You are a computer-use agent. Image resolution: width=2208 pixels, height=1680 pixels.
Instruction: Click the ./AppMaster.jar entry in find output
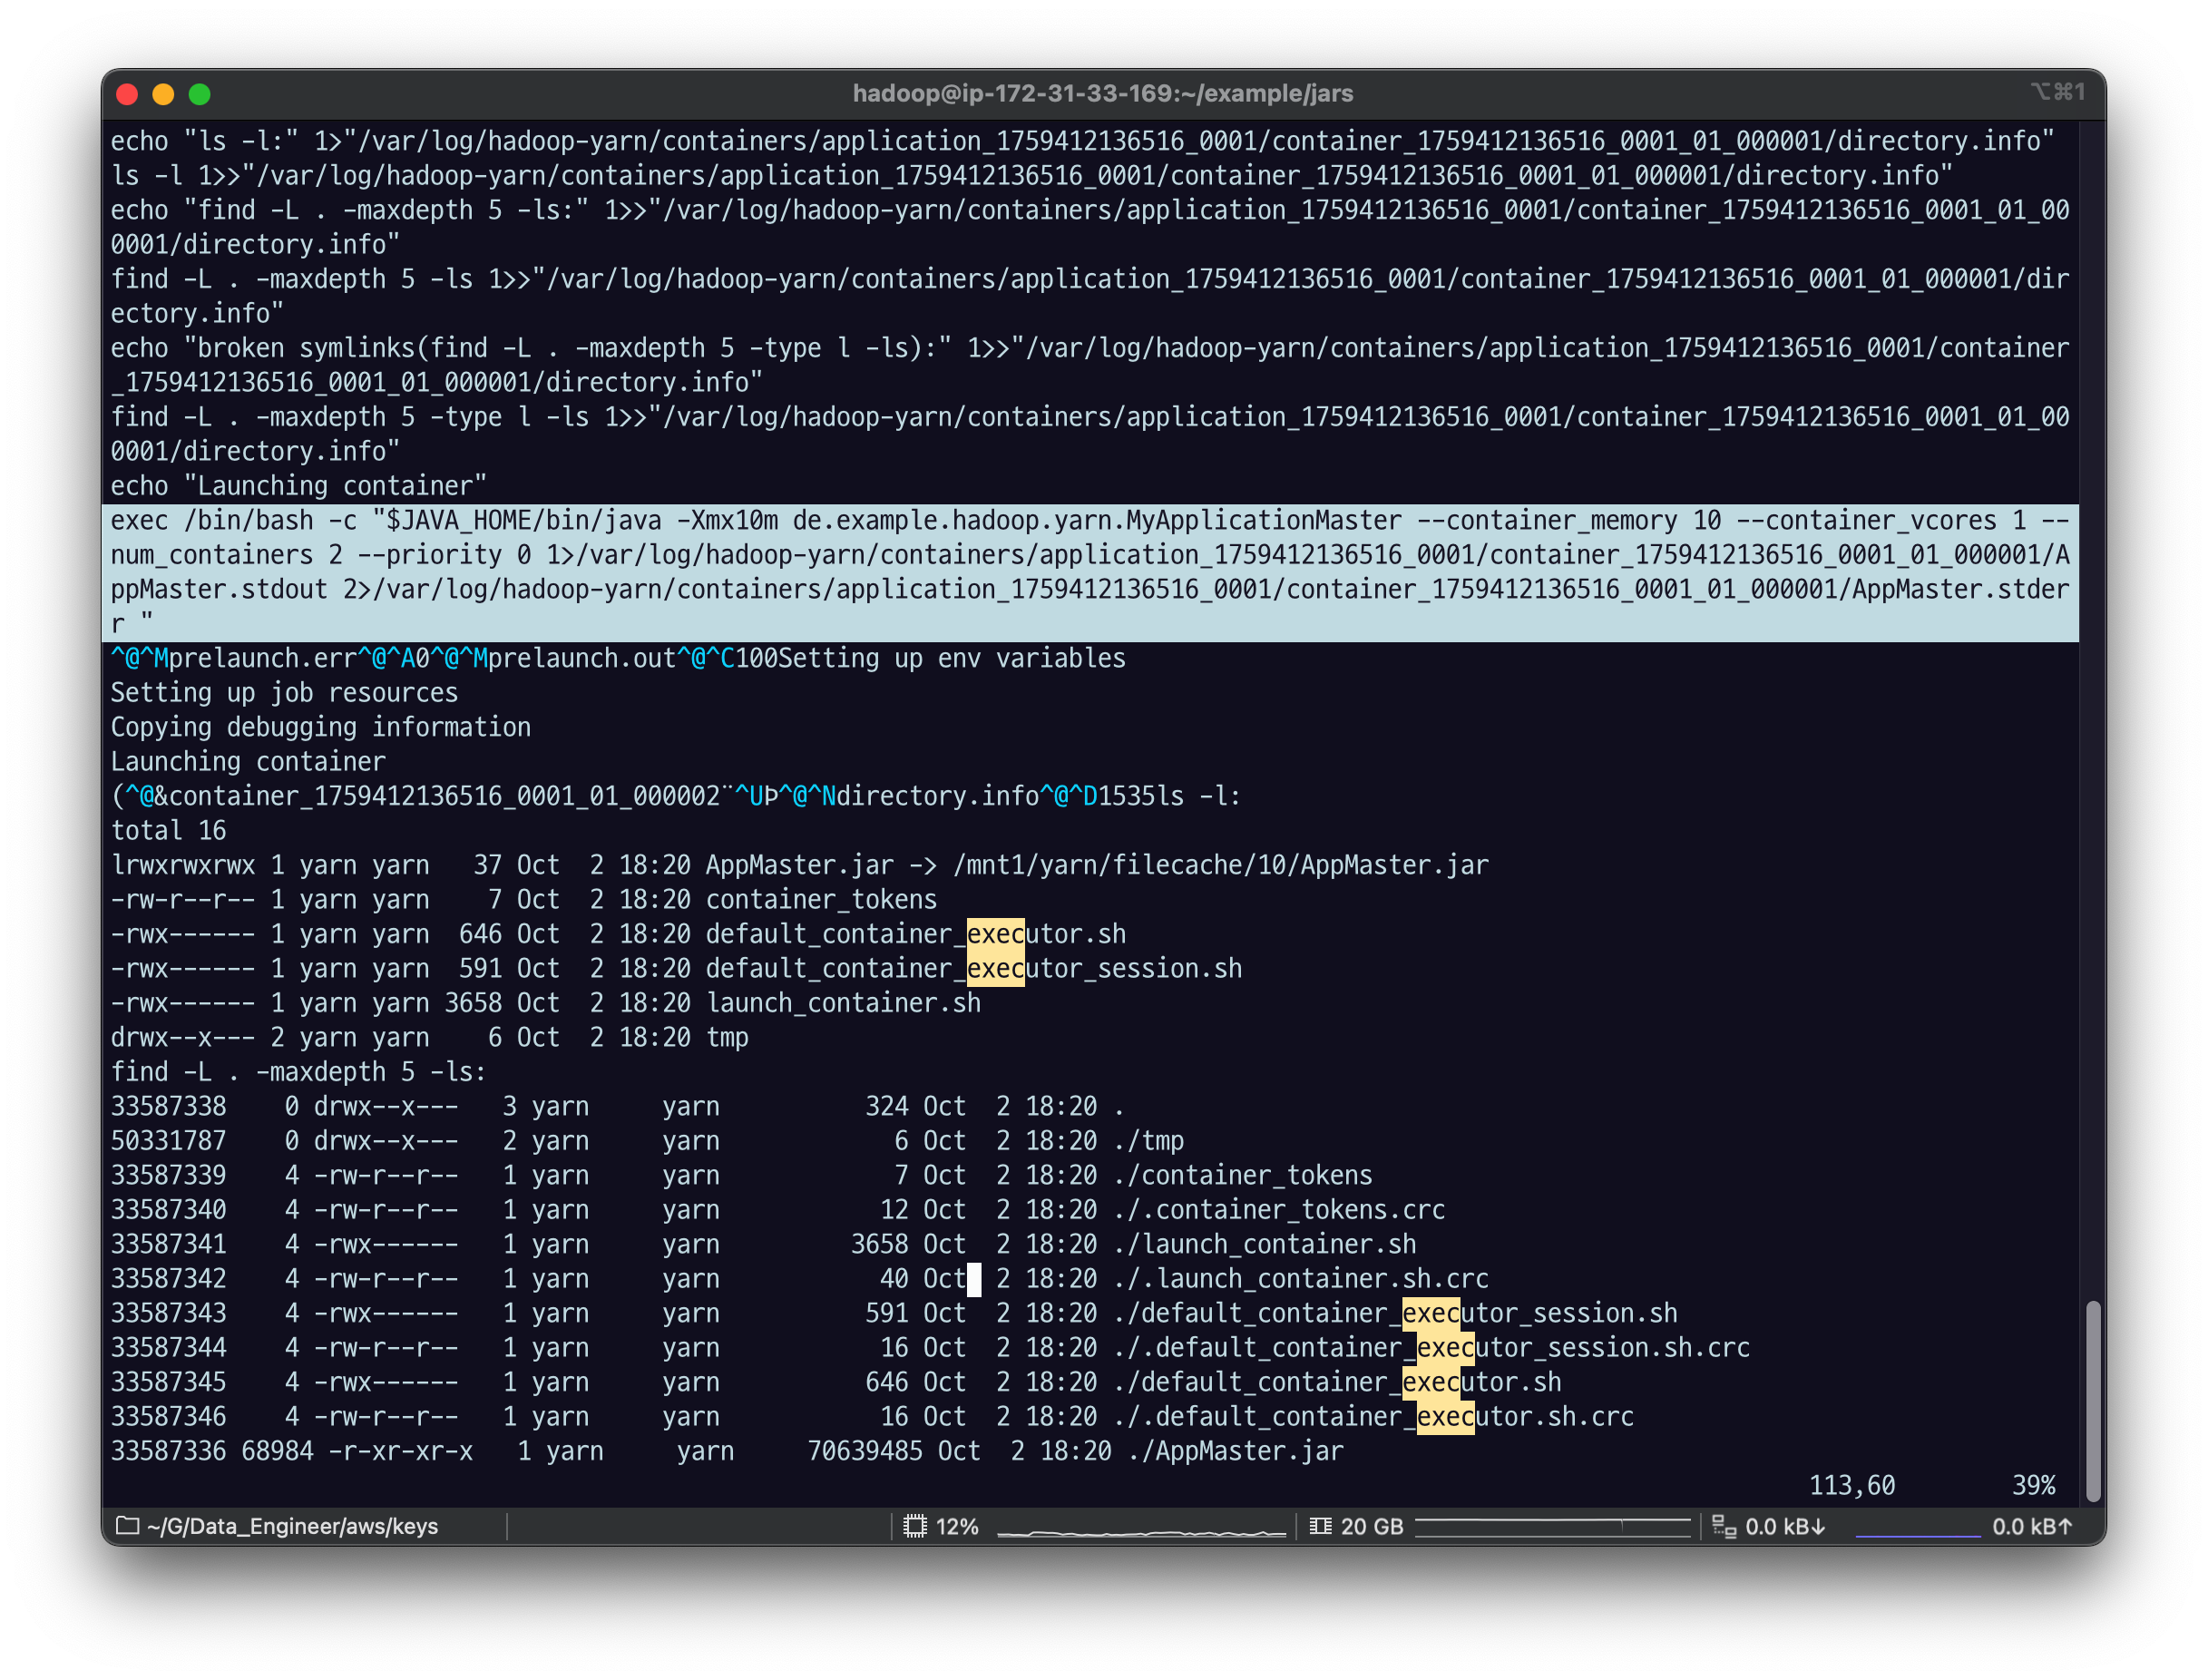tap(1235, 1451)
